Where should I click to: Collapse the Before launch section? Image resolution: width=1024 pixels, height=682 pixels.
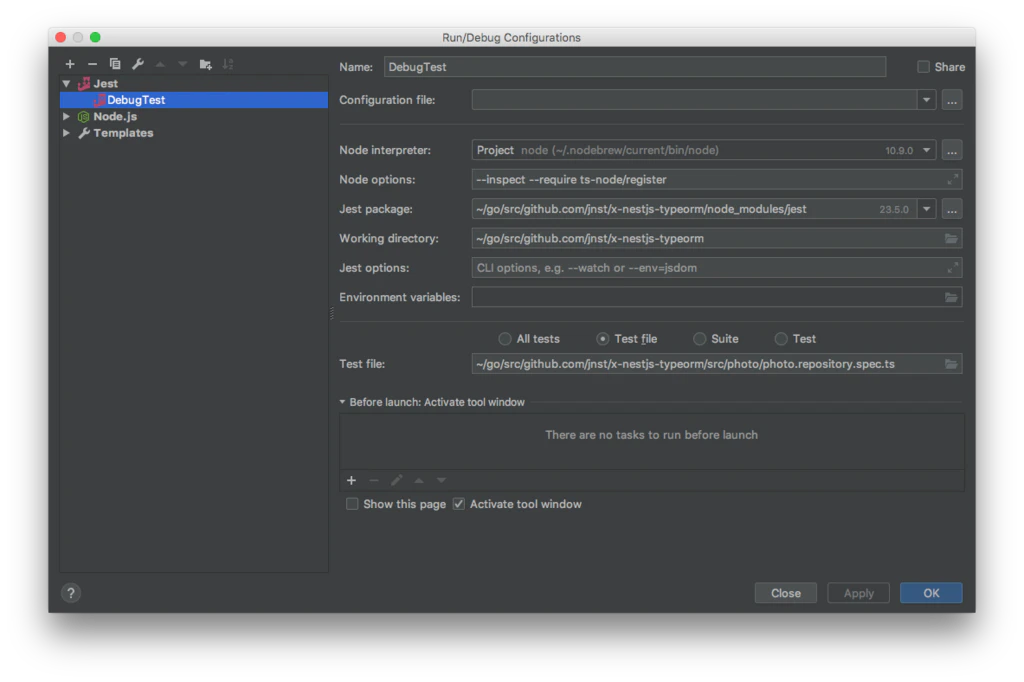tap(342, 402)
